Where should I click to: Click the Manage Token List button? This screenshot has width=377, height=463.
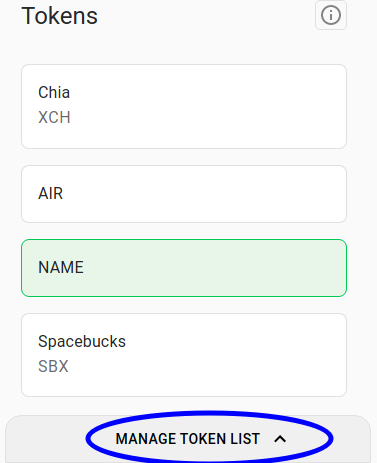(201, 439)
